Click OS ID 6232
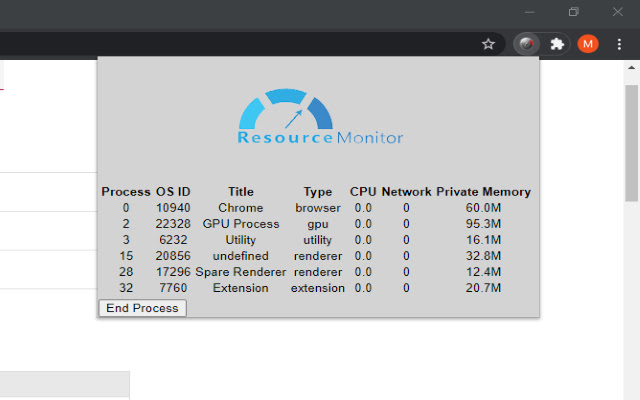 (173, 240)
